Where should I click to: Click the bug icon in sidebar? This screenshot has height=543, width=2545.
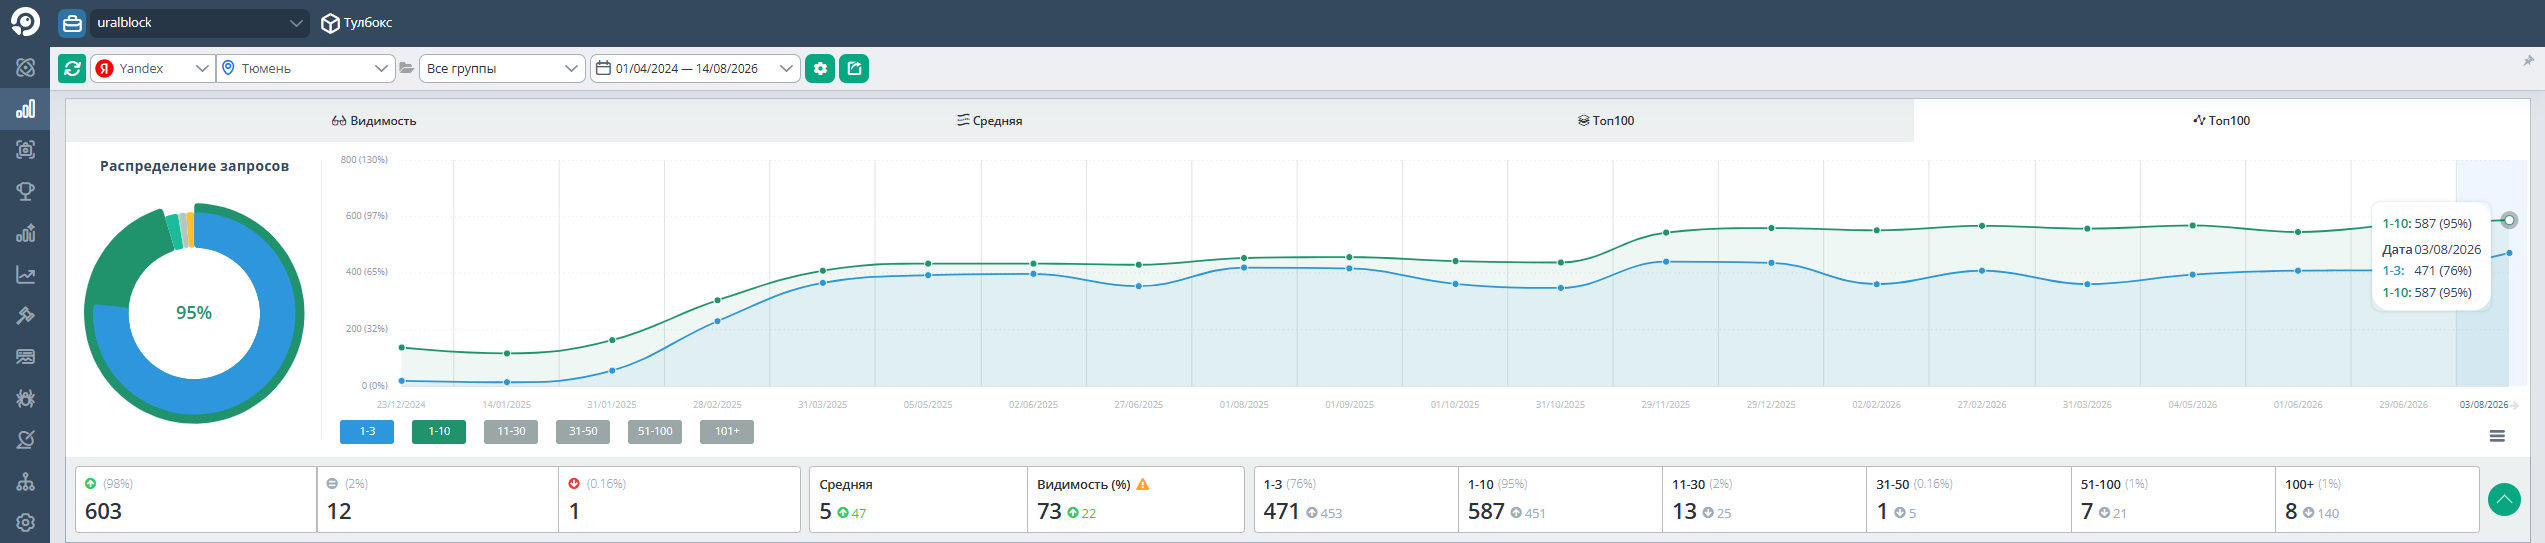point(25,398)
